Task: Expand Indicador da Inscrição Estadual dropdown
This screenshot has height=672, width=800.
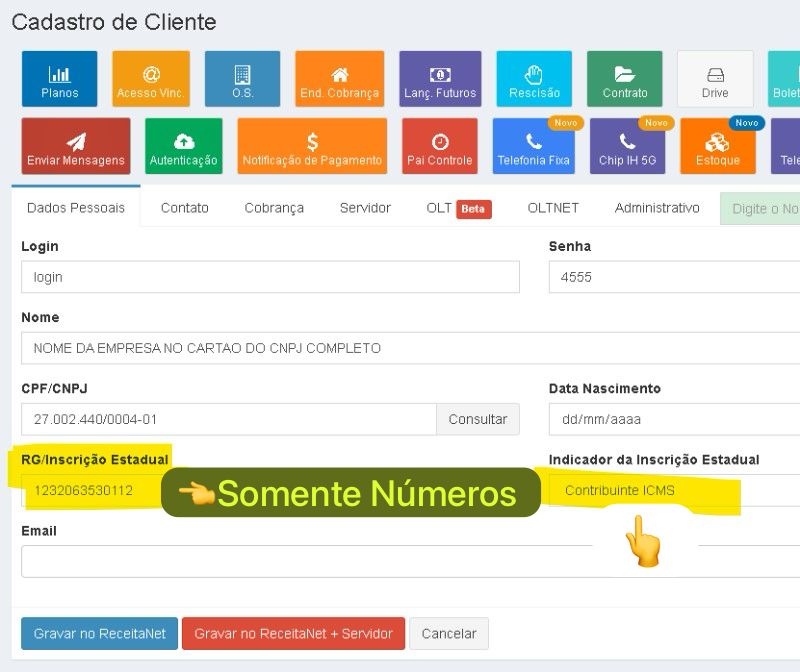Action: coord(674,491)
